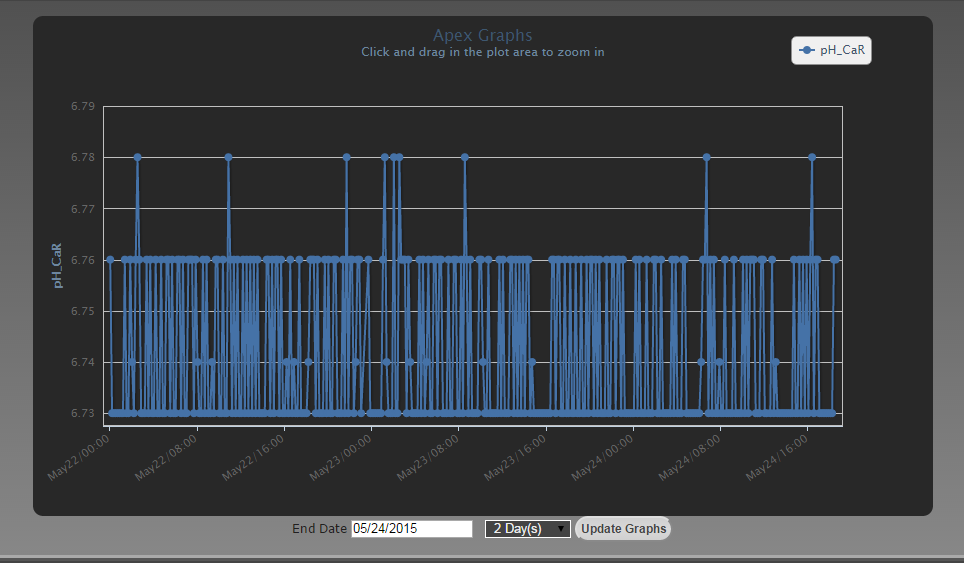964x563 pixels.
Task: Click the 6.73 y-axis label
Action: [x=83, y=413]
